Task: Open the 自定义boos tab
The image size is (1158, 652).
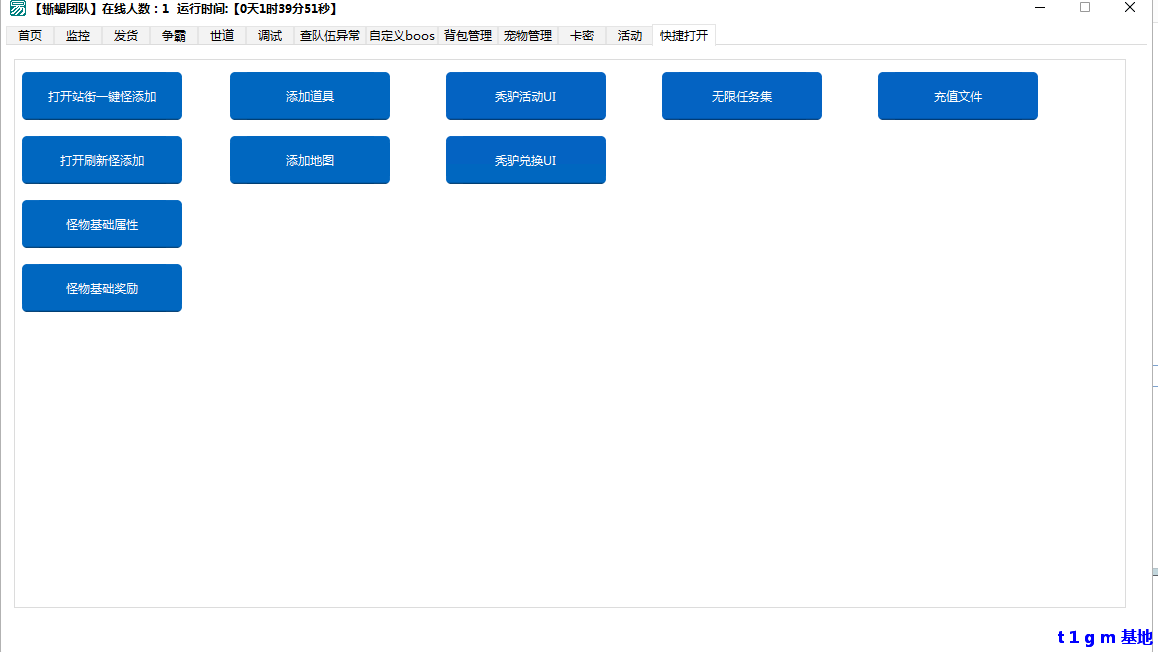Action: coord(402,36)
